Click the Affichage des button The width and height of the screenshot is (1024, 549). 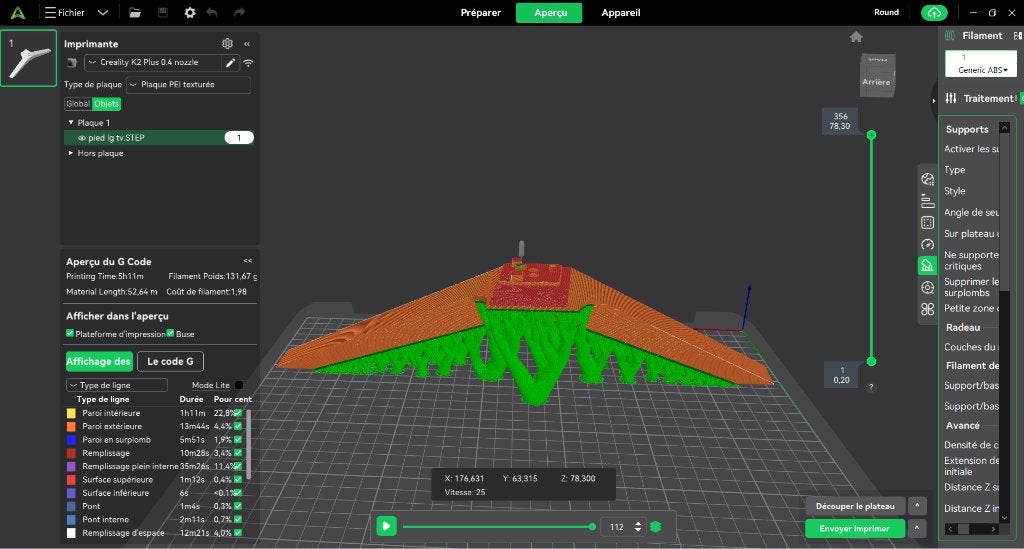99,361
